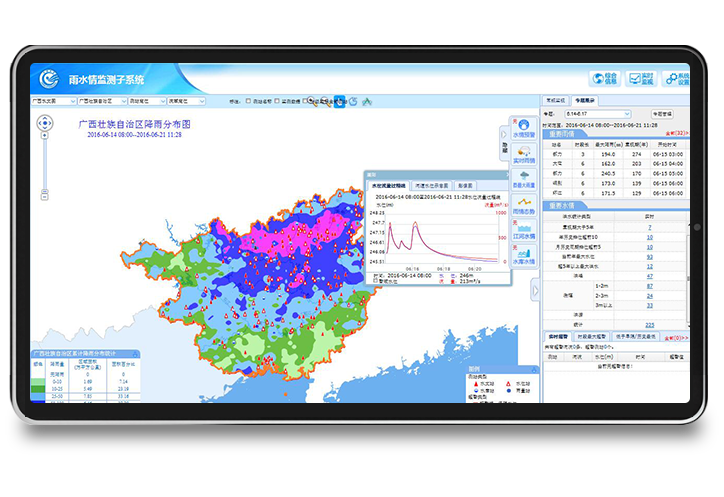
Task: Open the 综合信息 module icon
Action: pyautogui.click(x=603, y=79)
